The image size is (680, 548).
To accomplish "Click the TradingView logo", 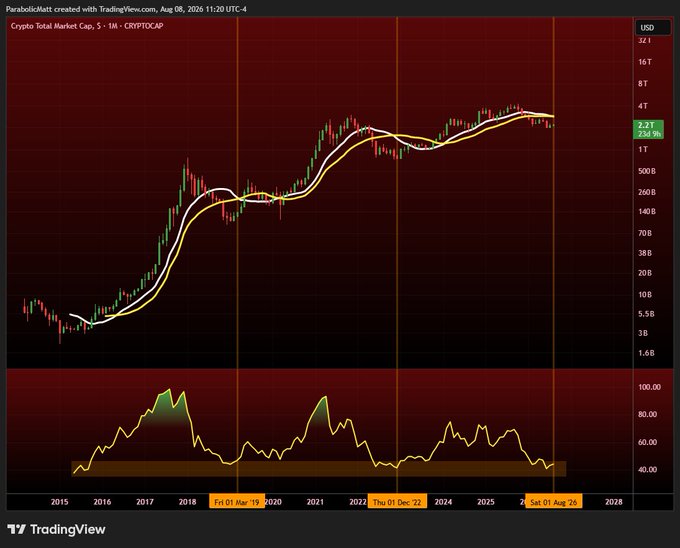I will point(56,529).
